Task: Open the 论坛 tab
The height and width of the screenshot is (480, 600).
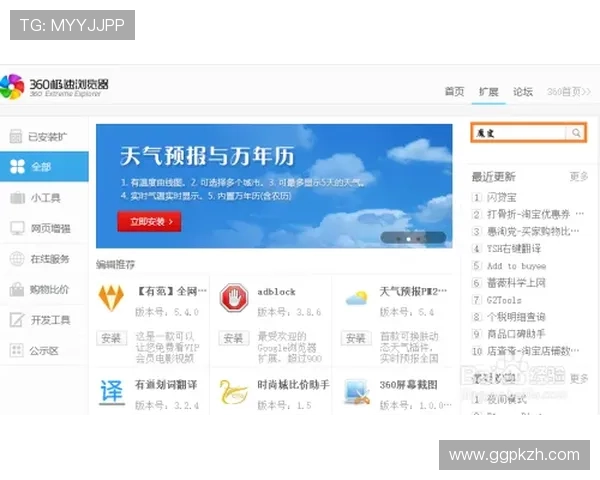Action: click(x=523, y=92)
